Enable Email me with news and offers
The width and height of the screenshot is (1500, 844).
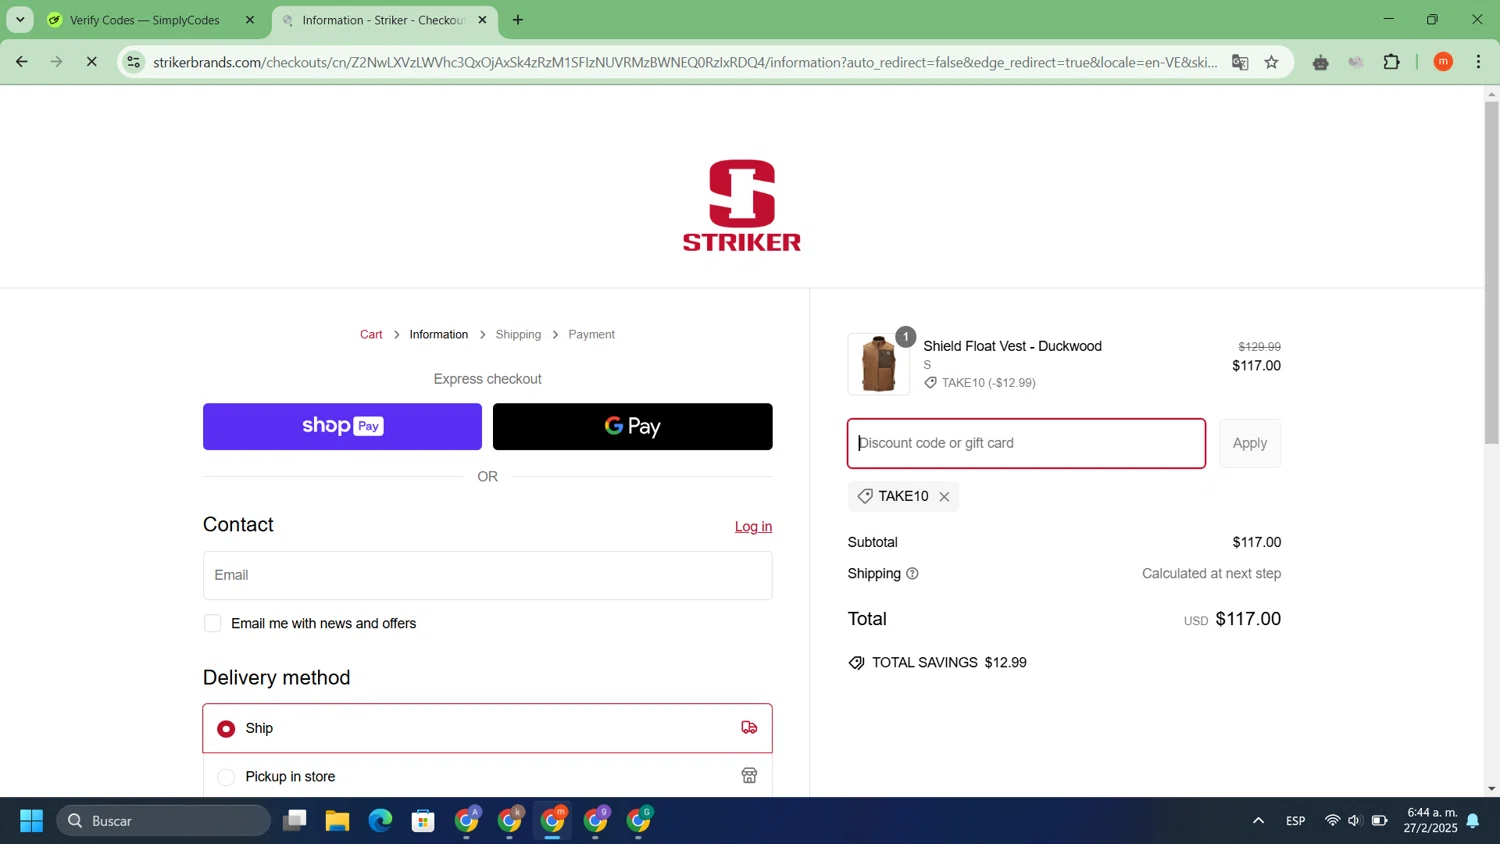tap(212, 623)
